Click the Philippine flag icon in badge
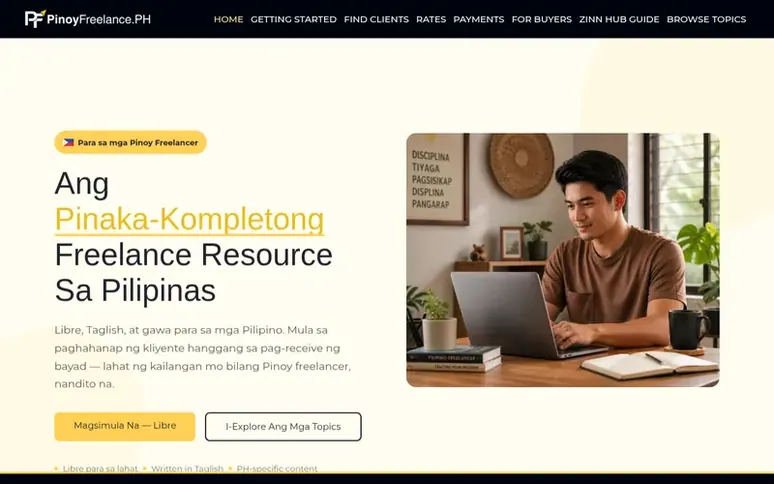This screenshot has height=484, width=774. point(69,142)
